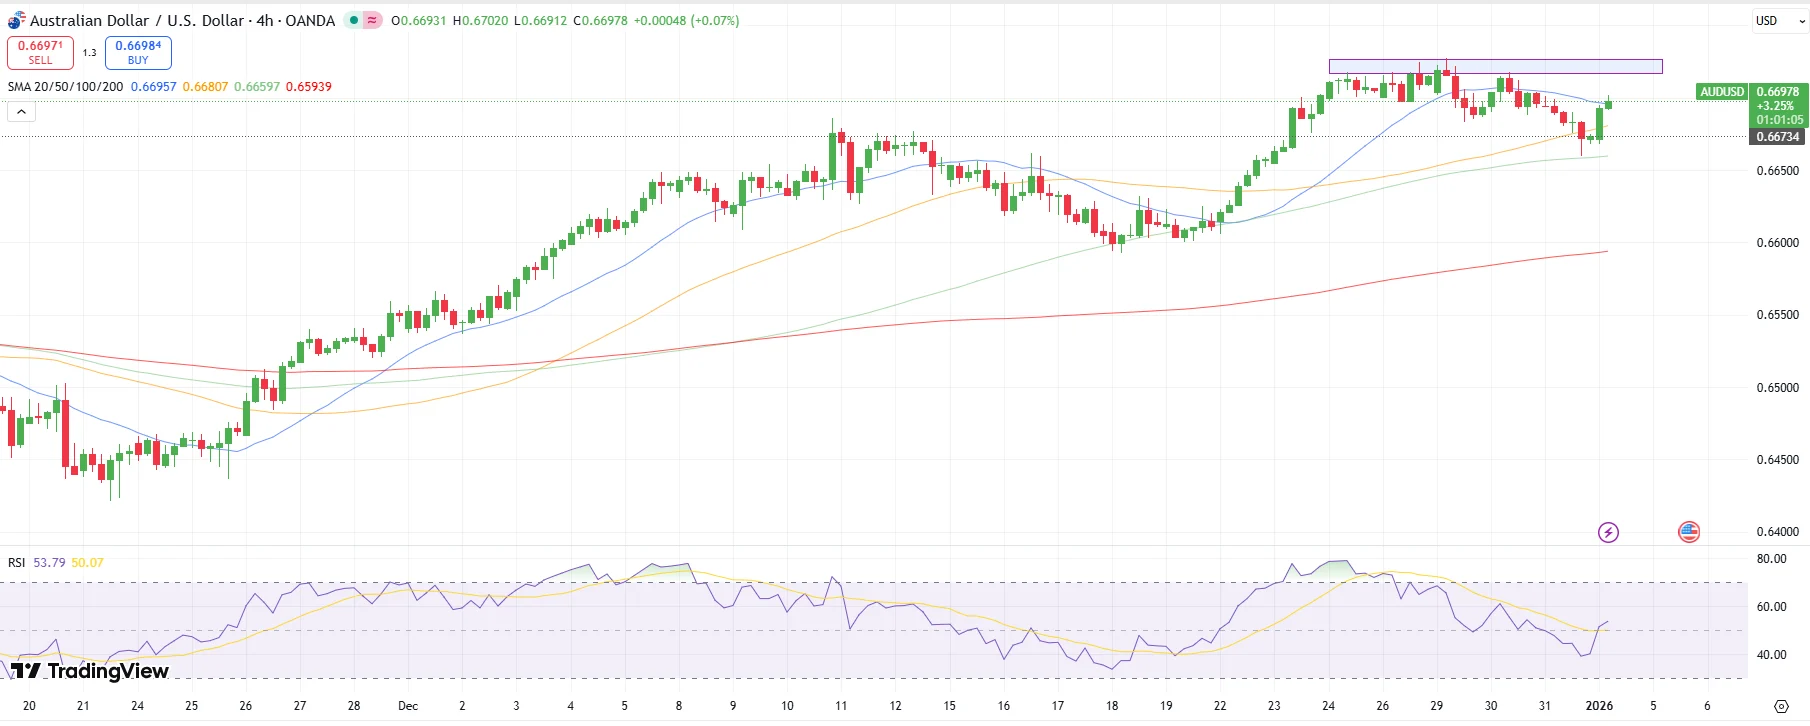The width and height of the screenshot is (1810, 726).
Task: Click the close price C0.66978
Action: click(x=600, y=20)
